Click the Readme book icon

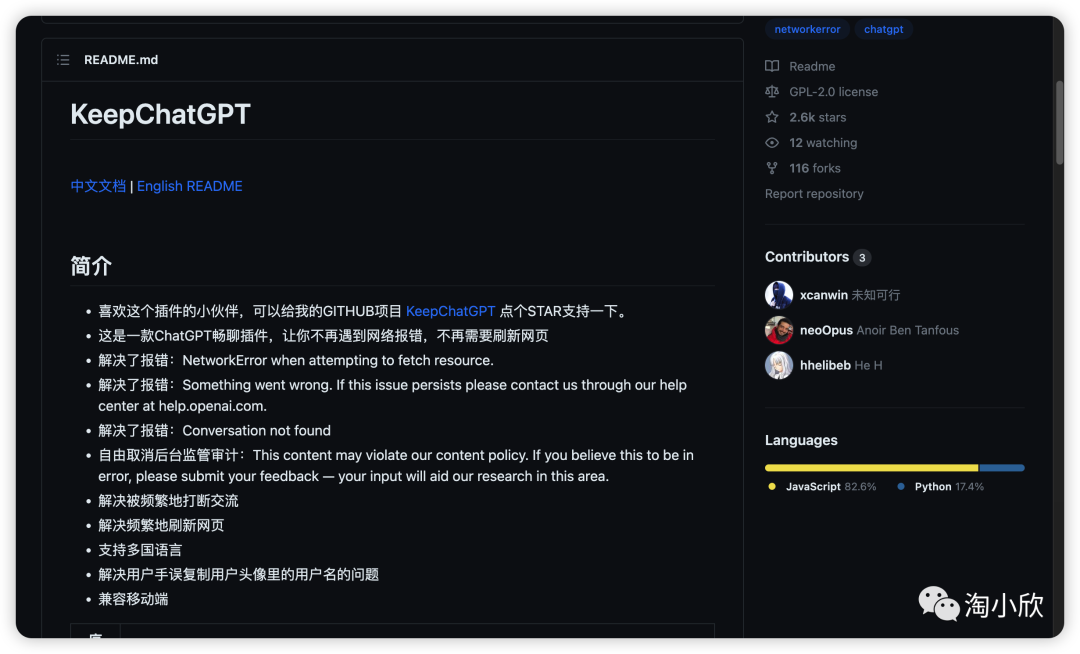[x=772, y=66]
